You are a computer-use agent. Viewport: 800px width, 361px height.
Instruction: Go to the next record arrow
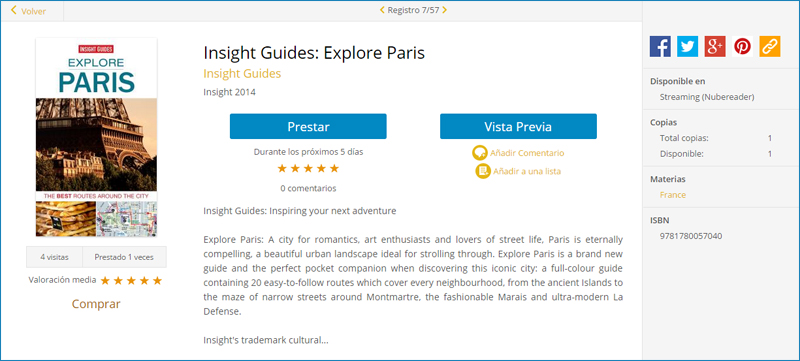[444, 10]
